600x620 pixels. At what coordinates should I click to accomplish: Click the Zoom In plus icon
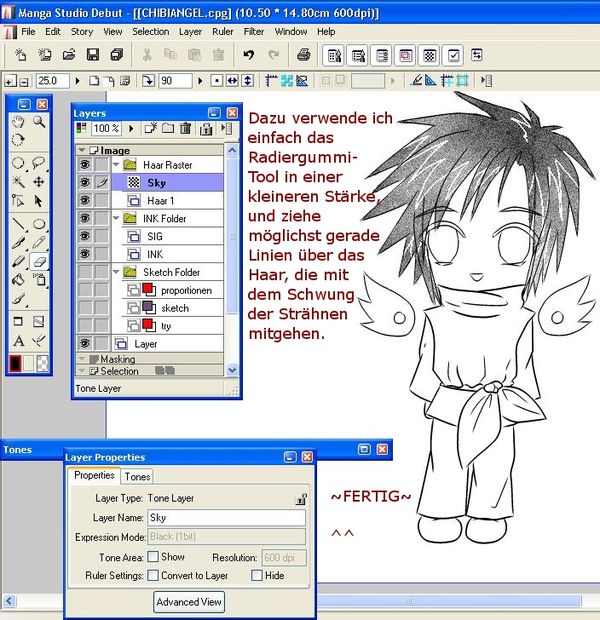(9, 81)
